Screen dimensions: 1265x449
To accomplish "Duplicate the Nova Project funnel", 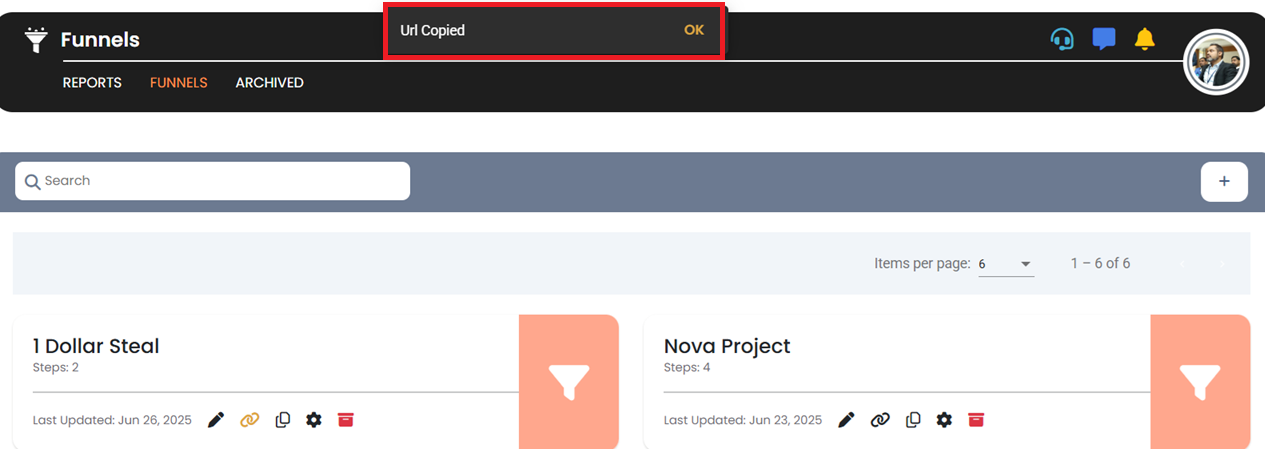I will click(913, 420).
